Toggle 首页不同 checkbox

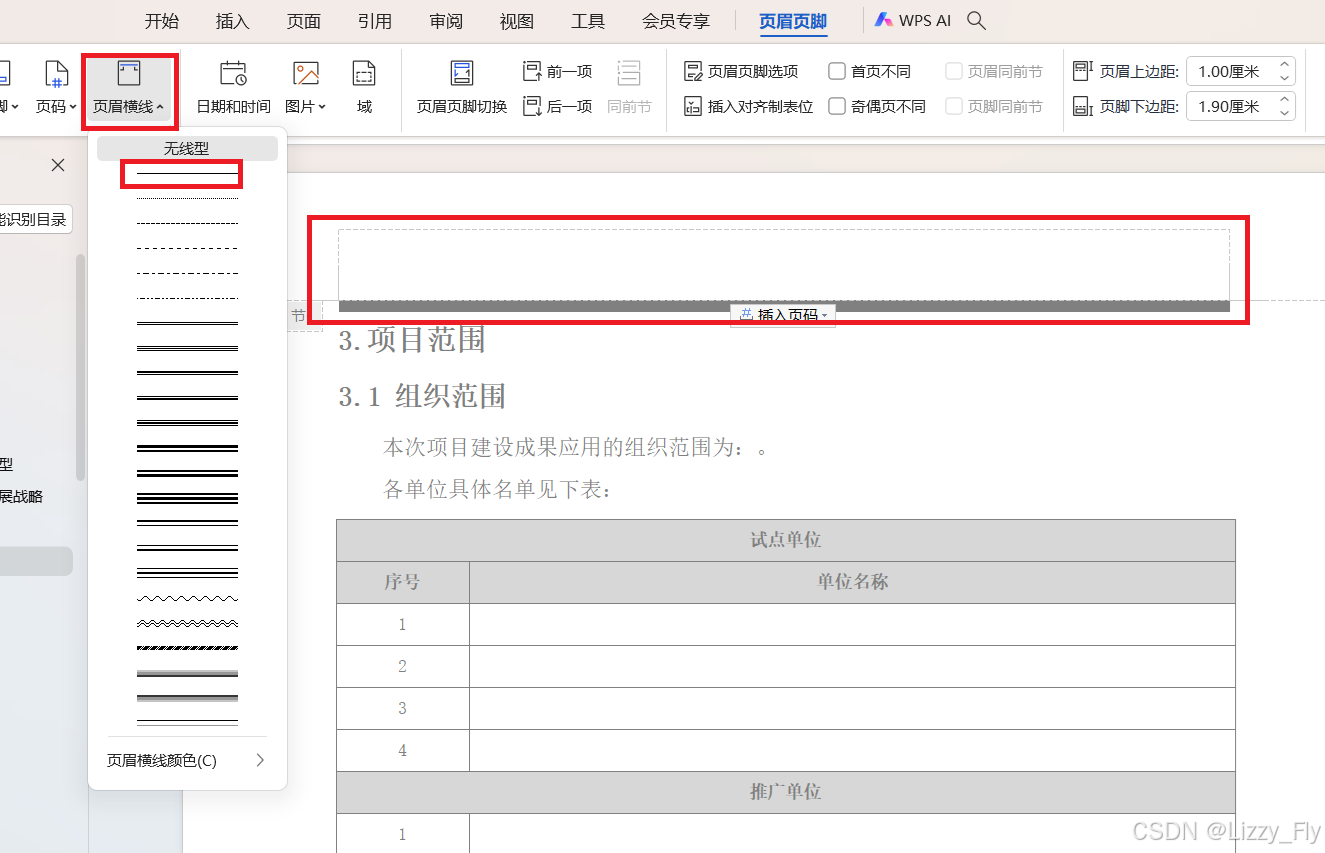pyautogui.click(x=837, y=71)
